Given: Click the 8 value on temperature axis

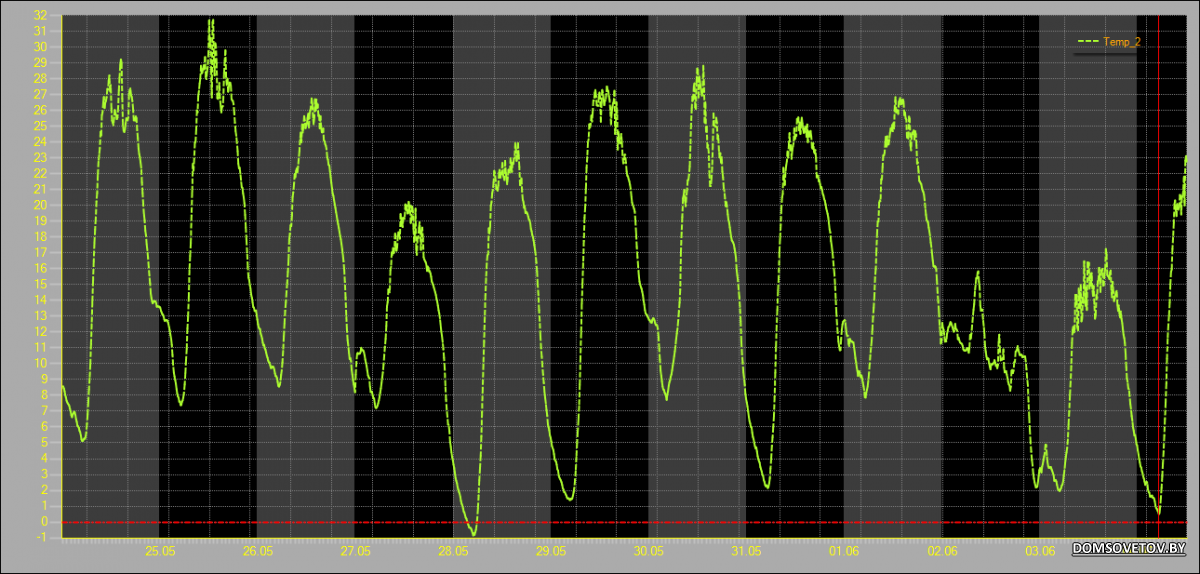Looking at the screenshot, I should pyautogui.click(x=43, y=395).
